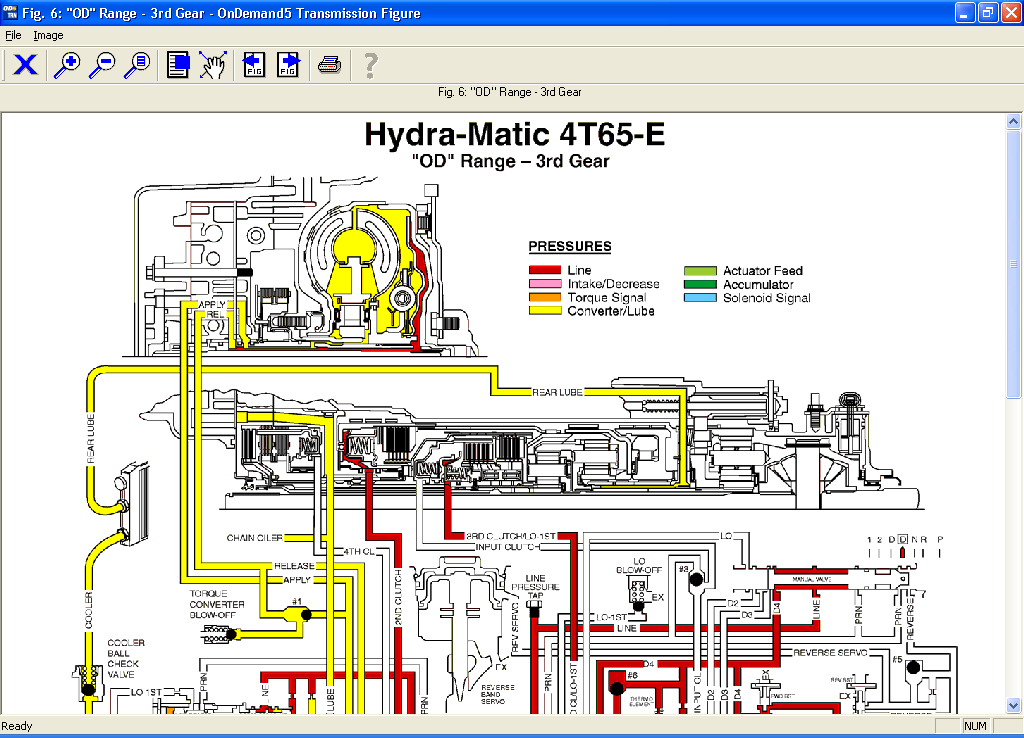Click the zoom out magnifier icon
Screen dimensions: 1024x738
point(102,65)
